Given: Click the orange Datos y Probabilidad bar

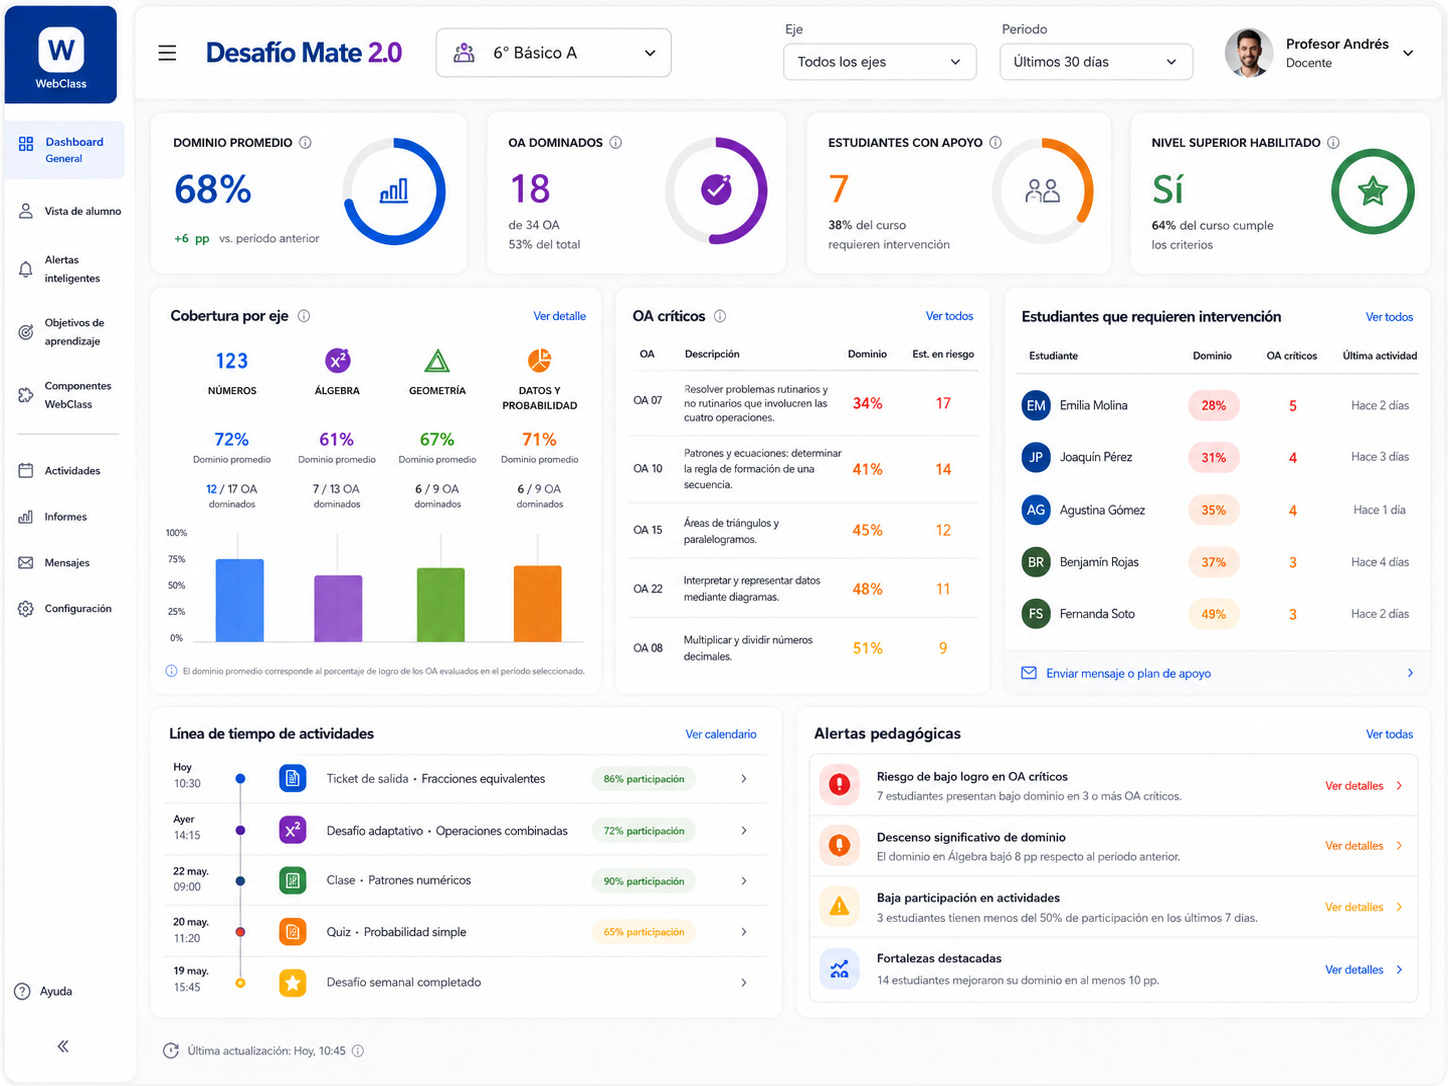Looking at the screenshot, I should click(538, 604).
